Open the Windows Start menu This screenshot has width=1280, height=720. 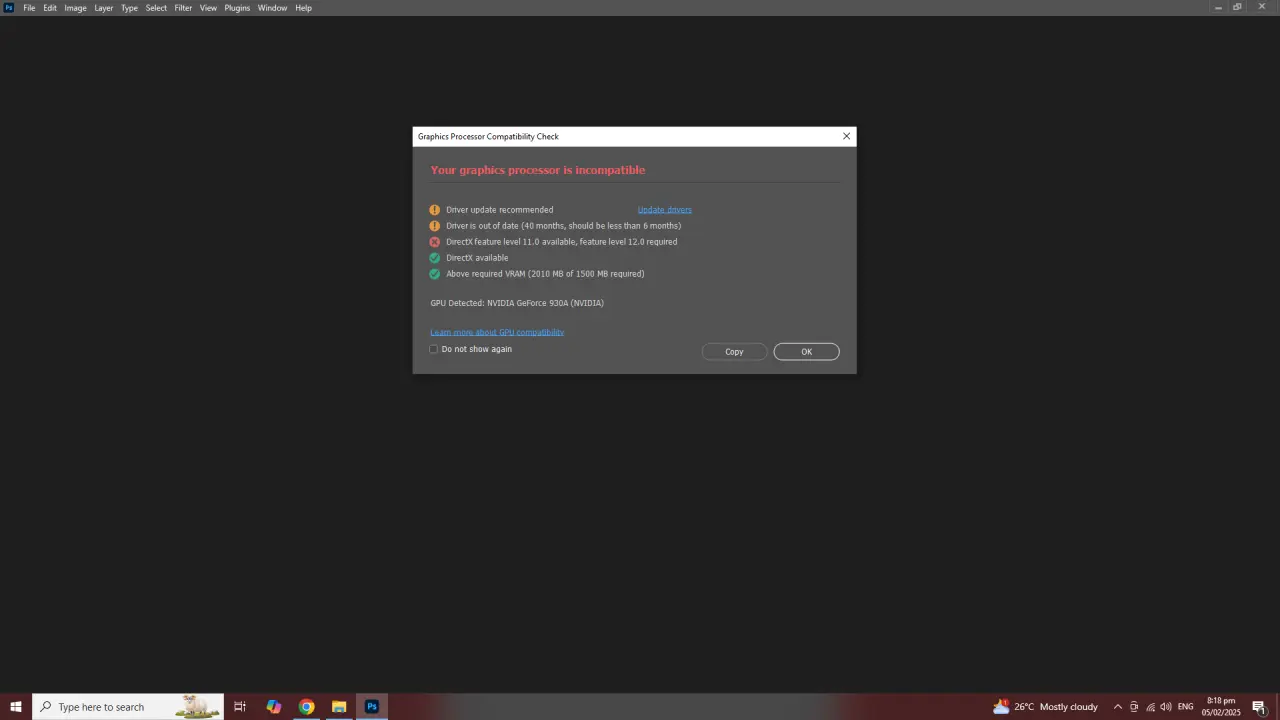(x=16, y=707)
